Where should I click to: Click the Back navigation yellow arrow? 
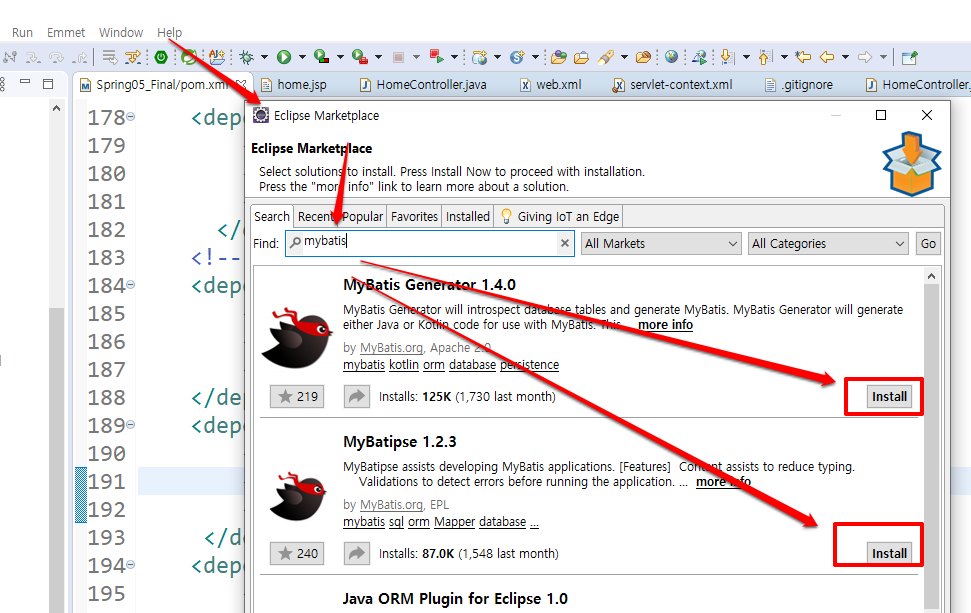tap(827, 58)
